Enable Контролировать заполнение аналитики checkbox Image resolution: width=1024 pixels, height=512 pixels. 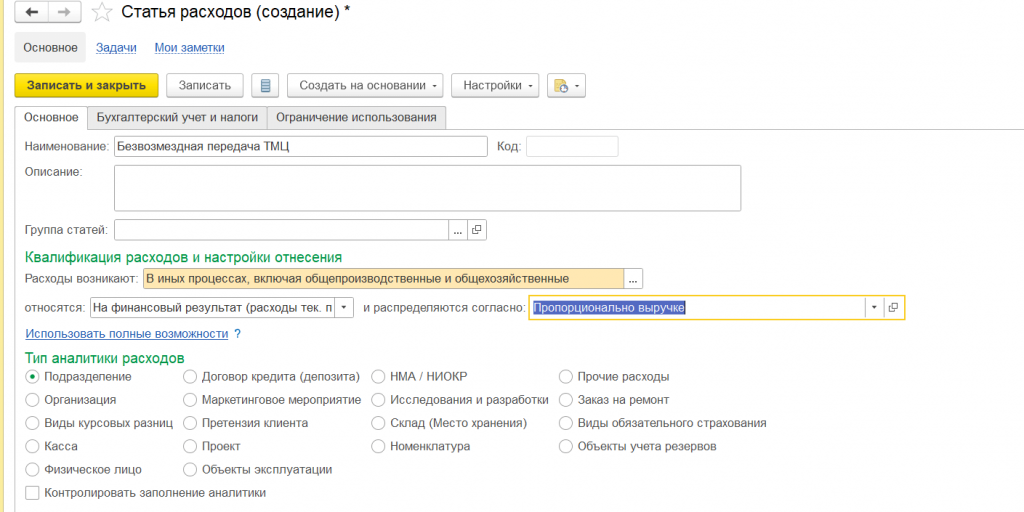32,492
